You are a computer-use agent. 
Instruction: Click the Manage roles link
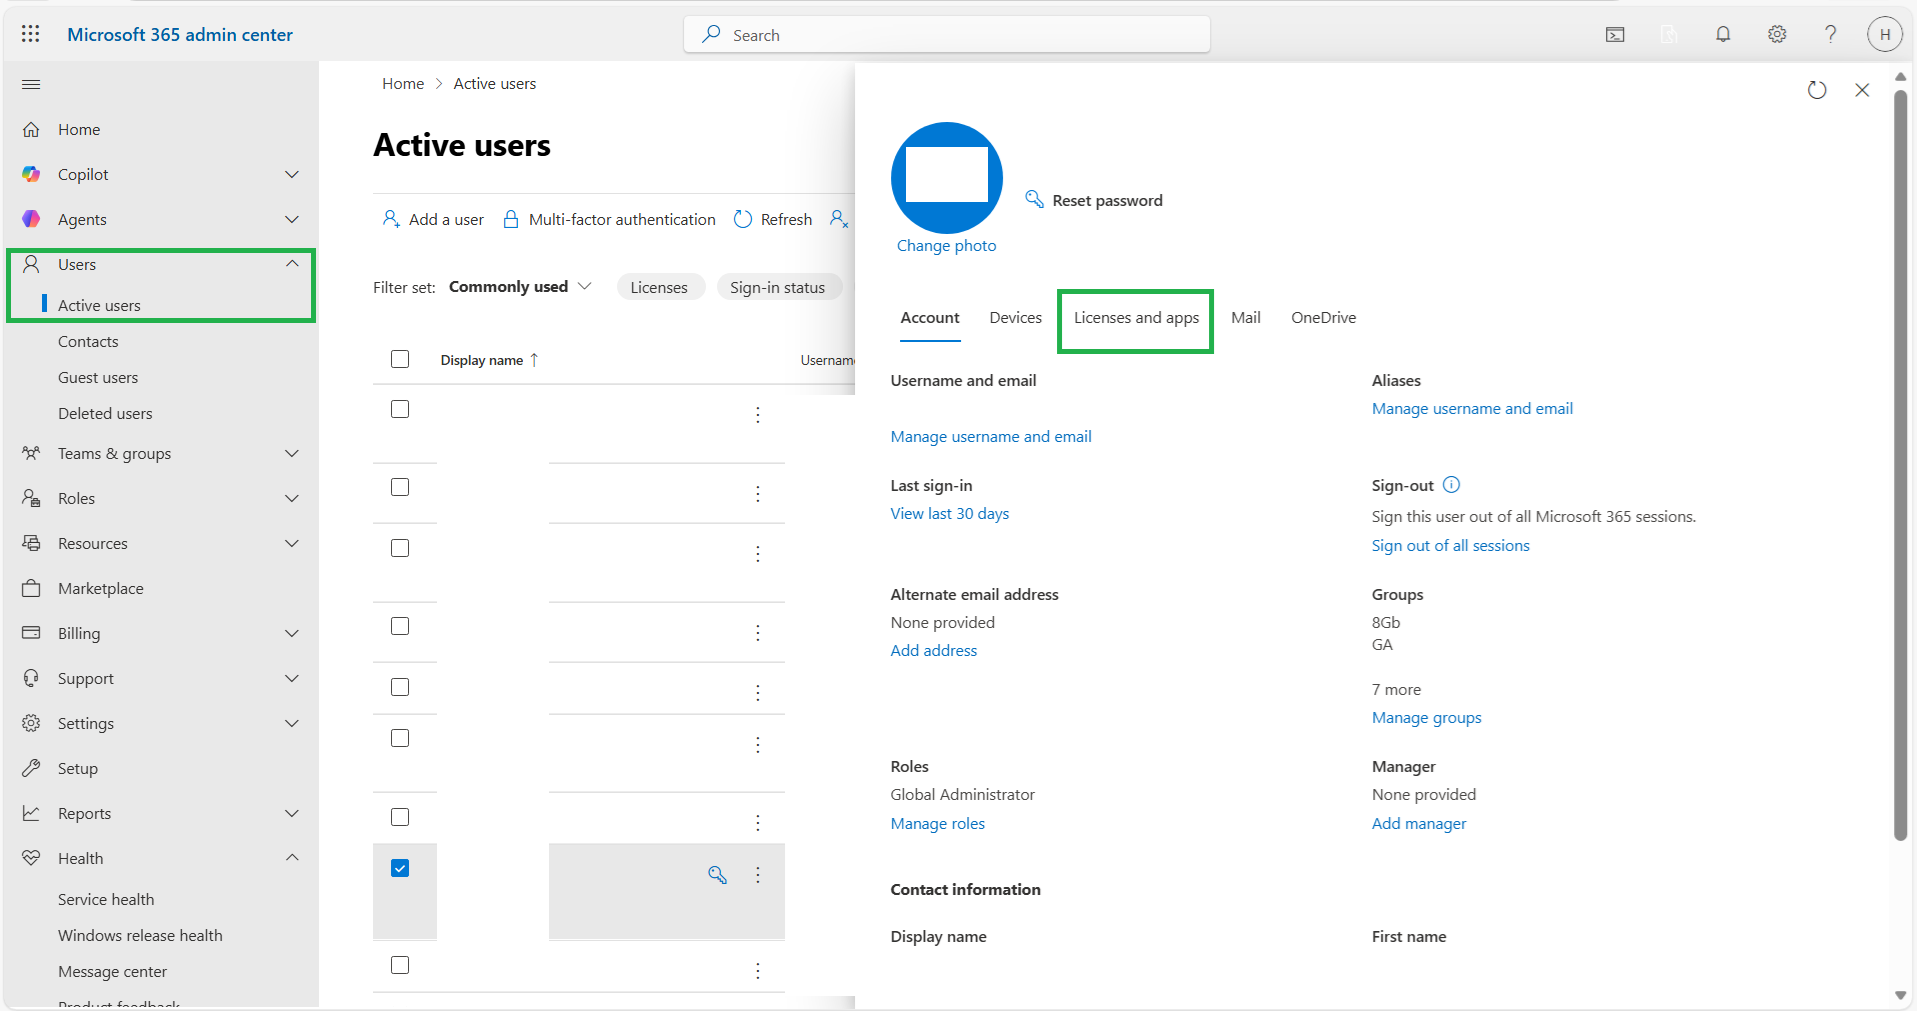click(937, 824)
